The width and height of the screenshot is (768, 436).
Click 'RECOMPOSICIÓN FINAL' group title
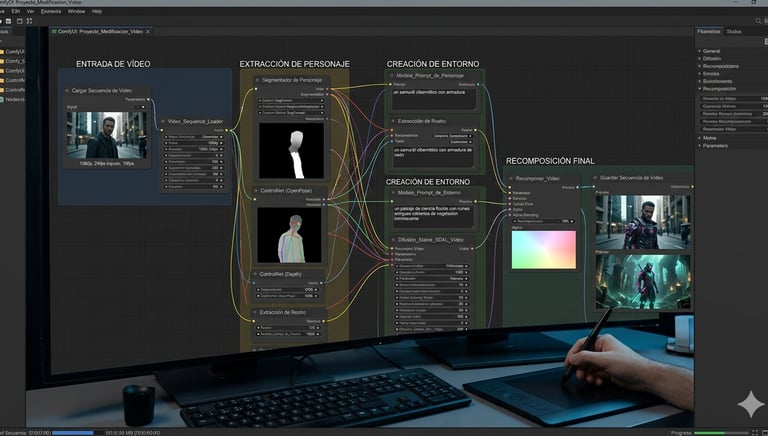pos(550,161)
